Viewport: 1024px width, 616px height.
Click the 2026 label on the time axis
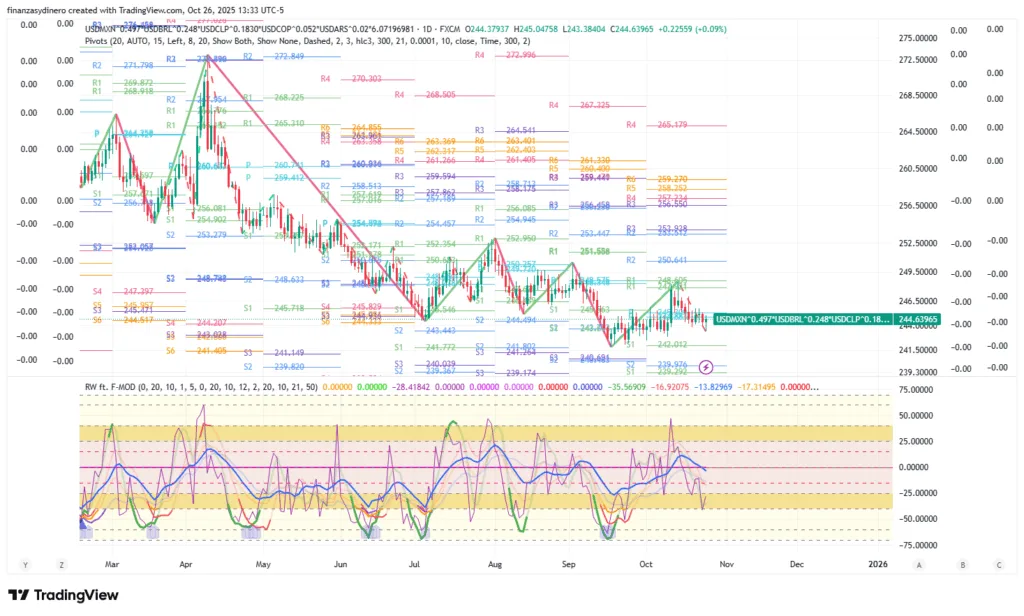877,564
